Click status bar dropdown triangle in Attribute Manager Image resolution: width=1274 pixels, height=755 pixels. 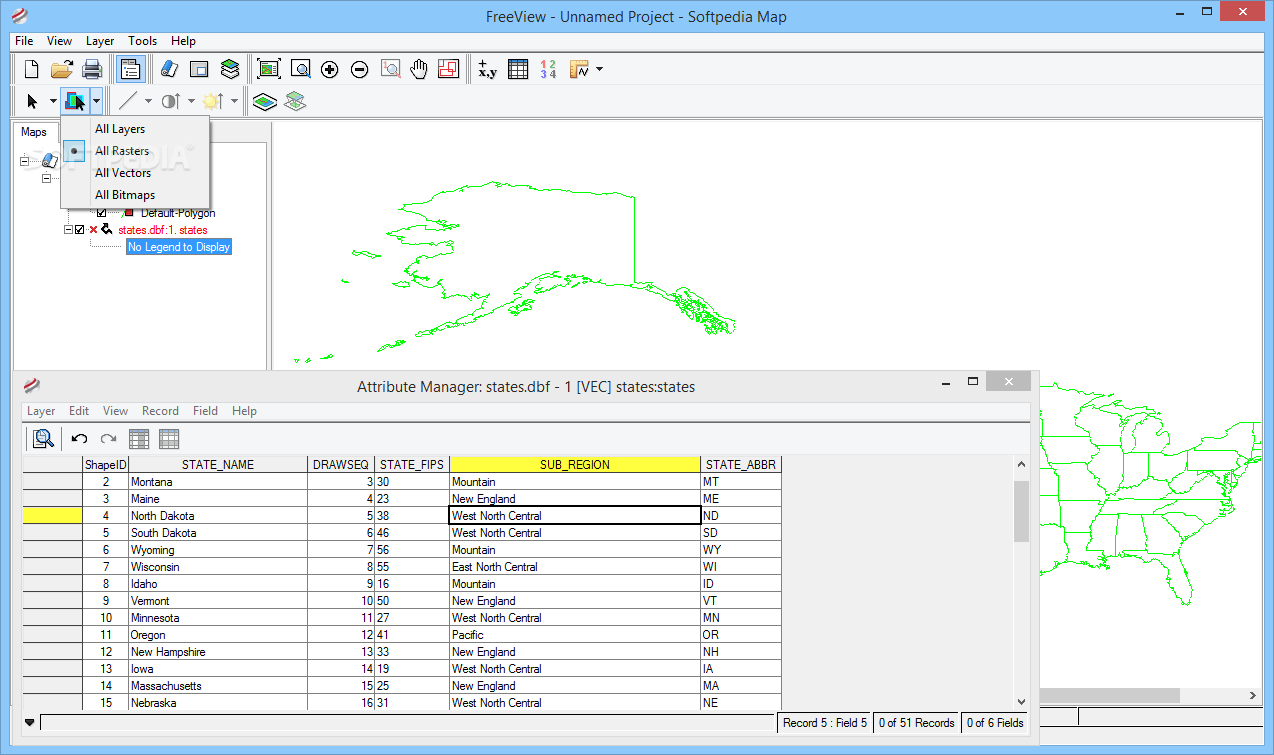[30, 722]
